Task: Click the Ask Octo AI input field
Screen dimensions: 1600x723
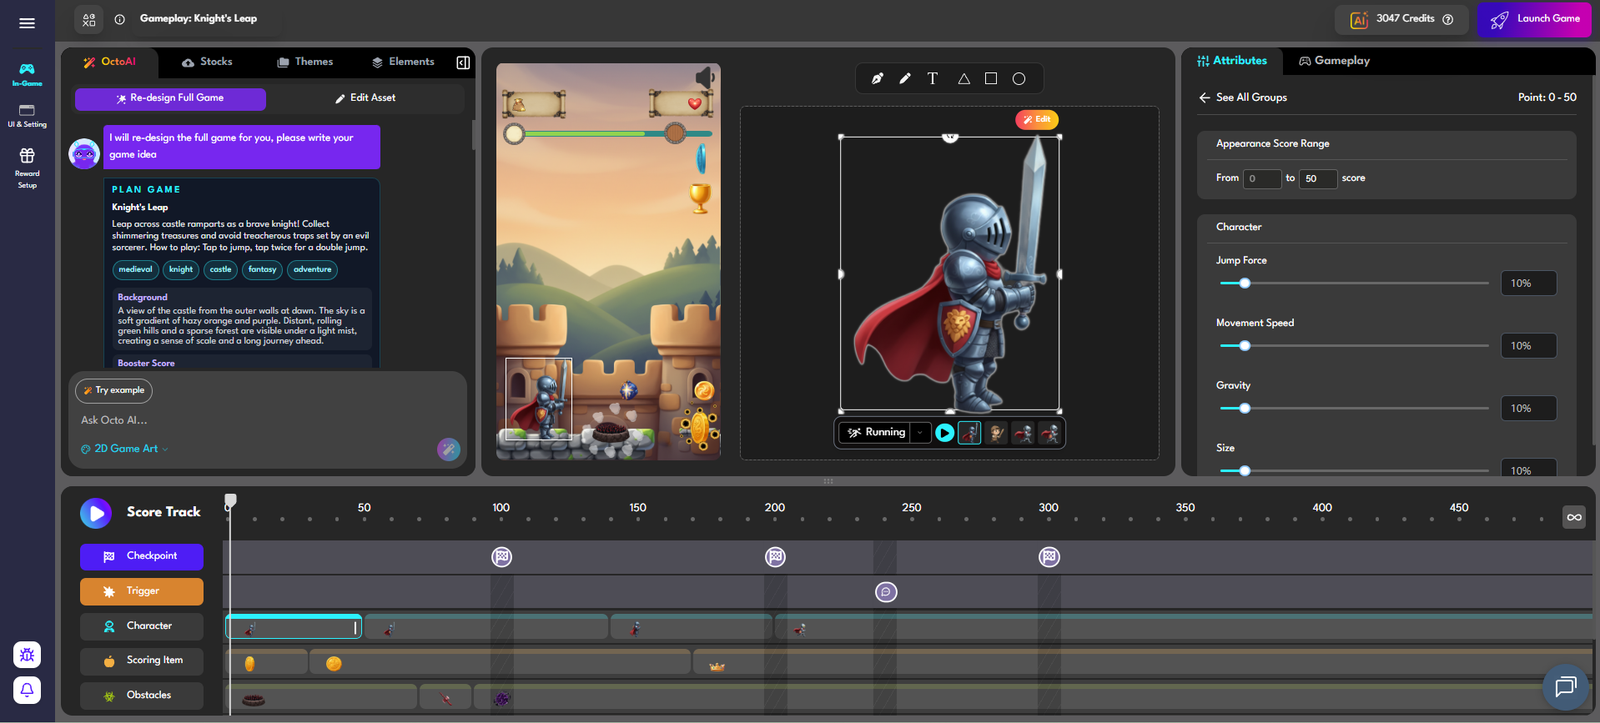Action: 250,420
